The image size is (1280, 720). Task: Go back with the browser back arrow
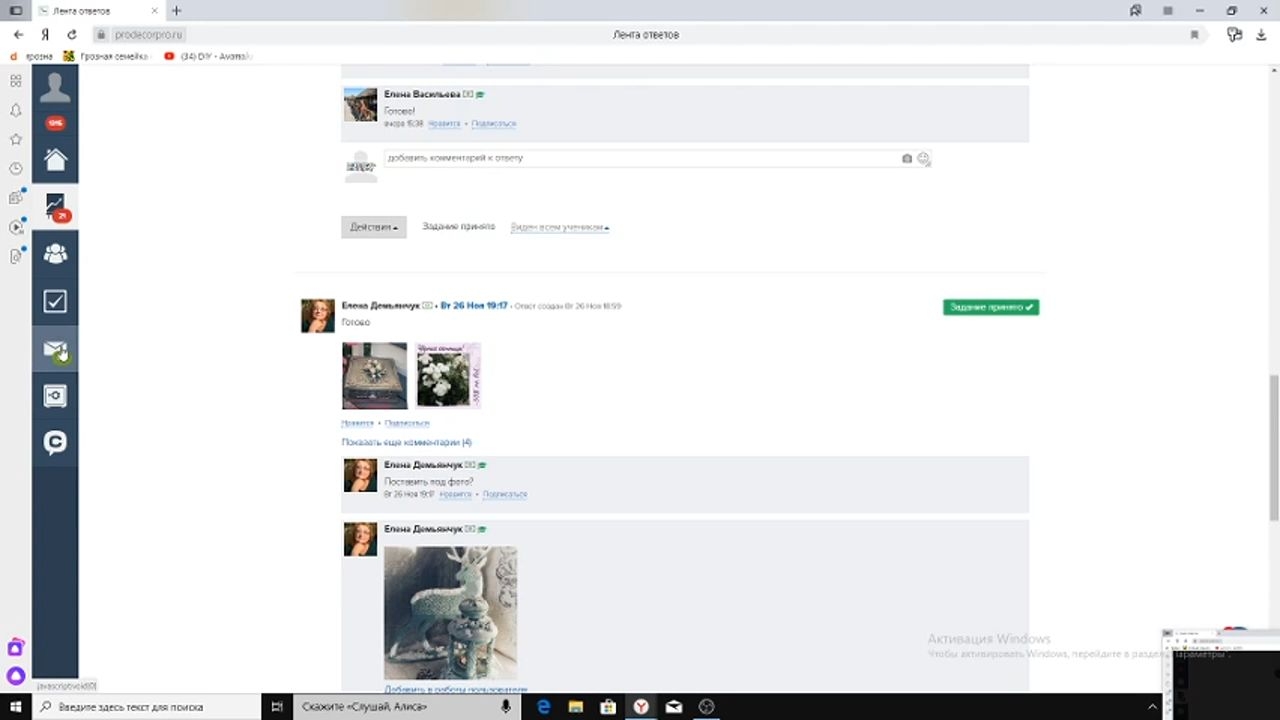pyautogui.click(x=18, y=34)
